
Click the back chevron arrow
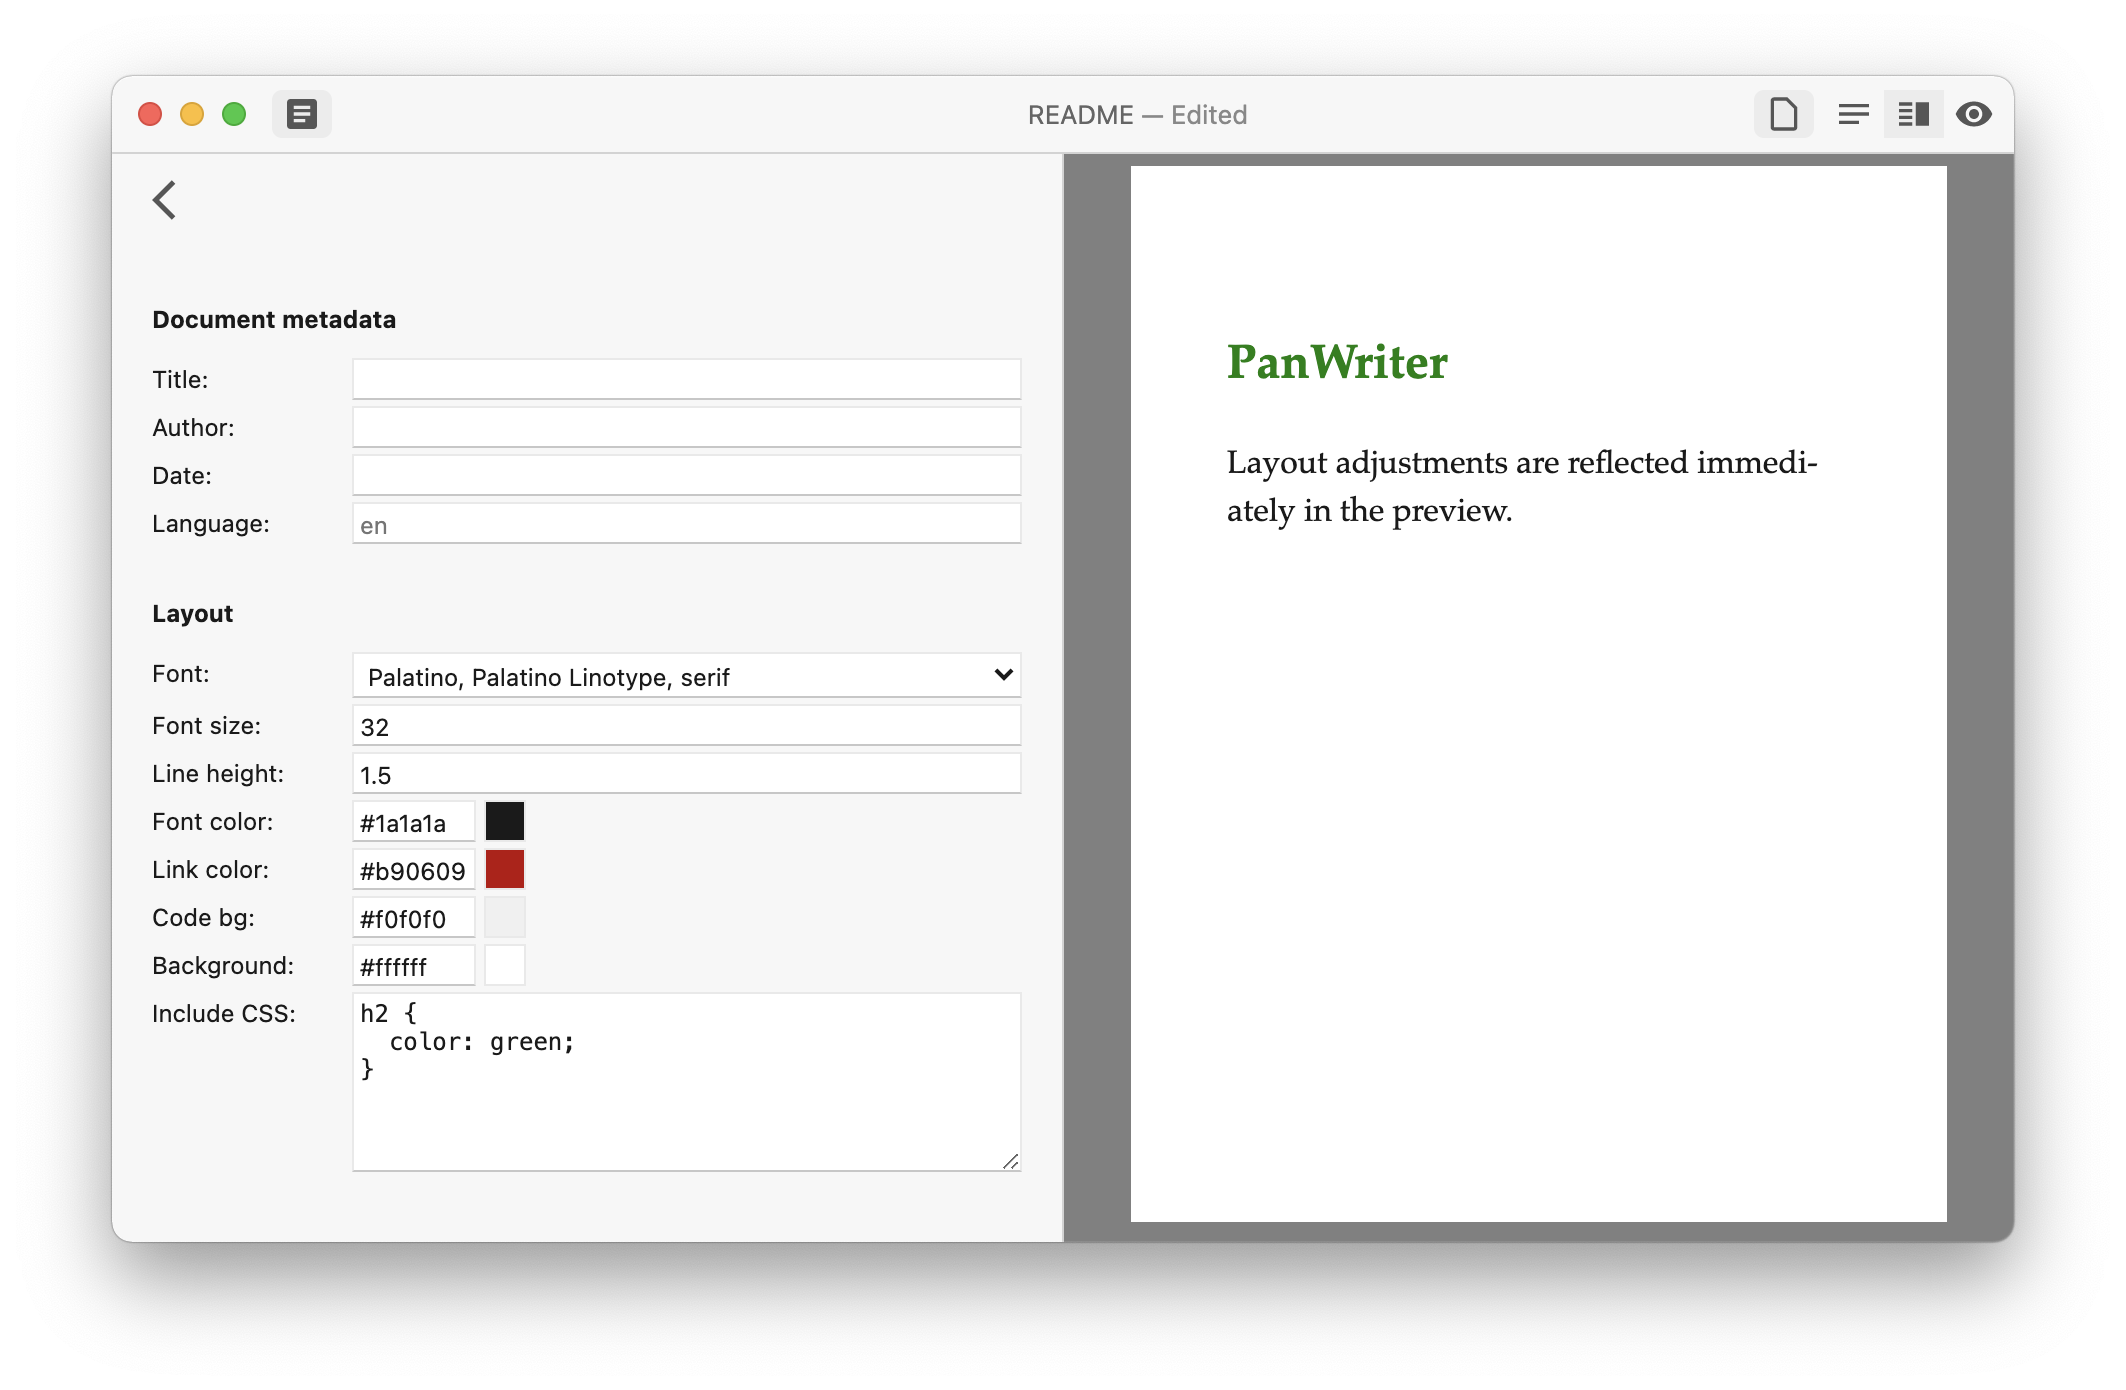pyautogui.click(x=165, y=200)
